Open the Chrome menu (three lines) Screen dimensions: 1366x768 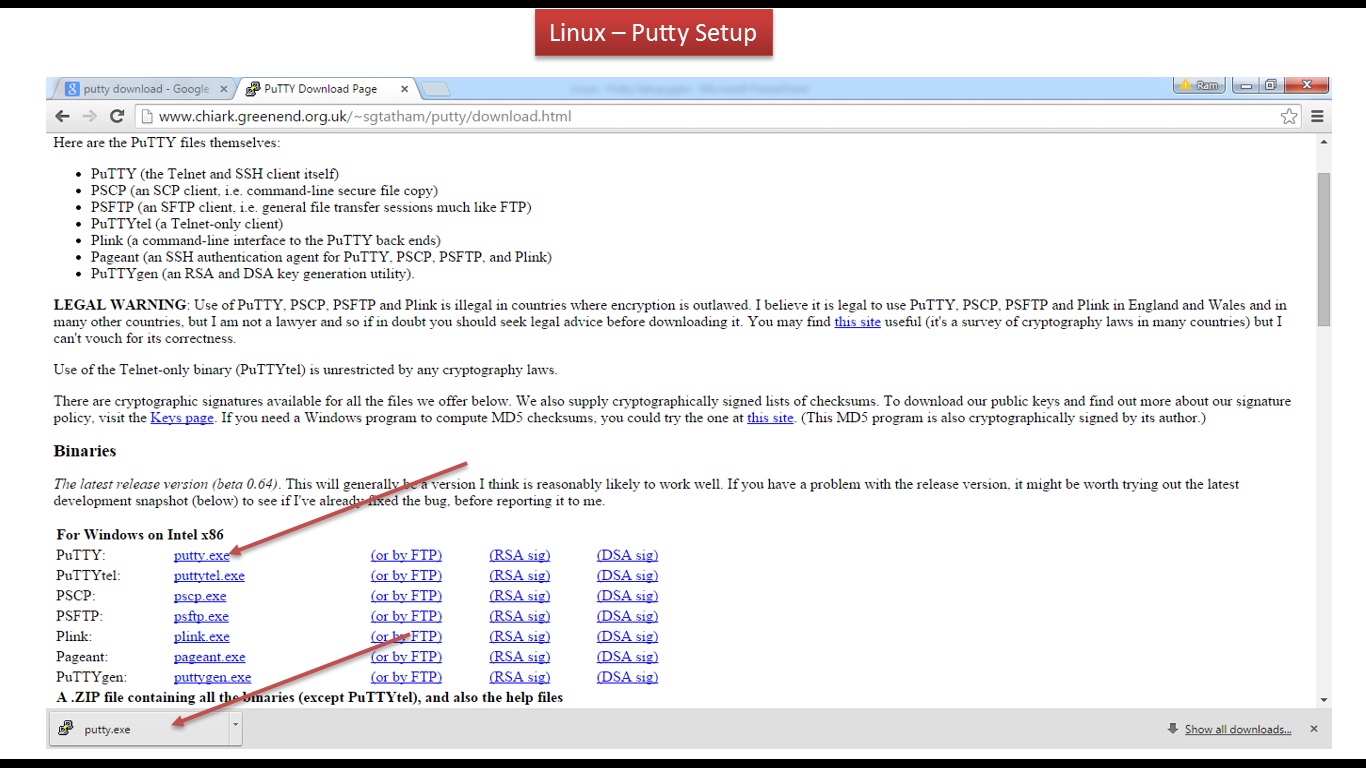pos(1317,116)
